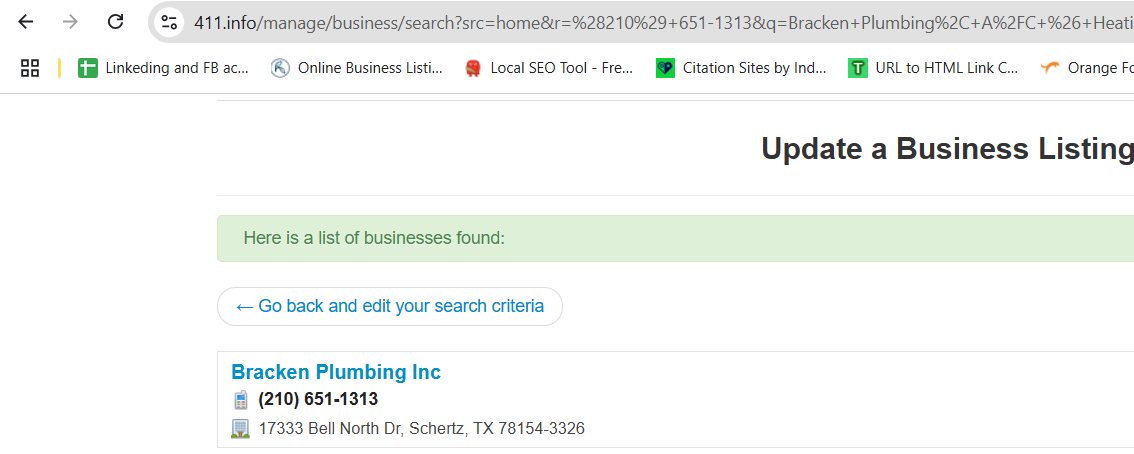
Task: Open the Local SEO Tool bookmark
Action: coord(549,68)
